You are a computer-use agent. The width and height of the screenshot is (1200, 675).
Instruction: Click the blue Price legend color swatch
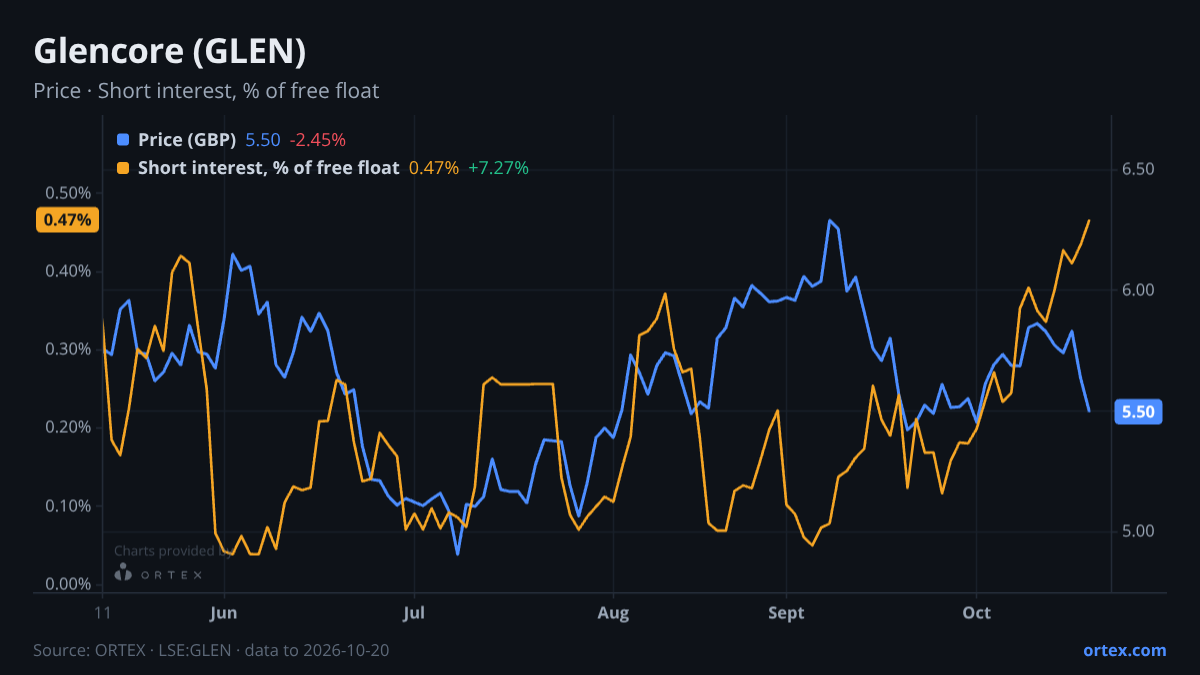(123, 140)
